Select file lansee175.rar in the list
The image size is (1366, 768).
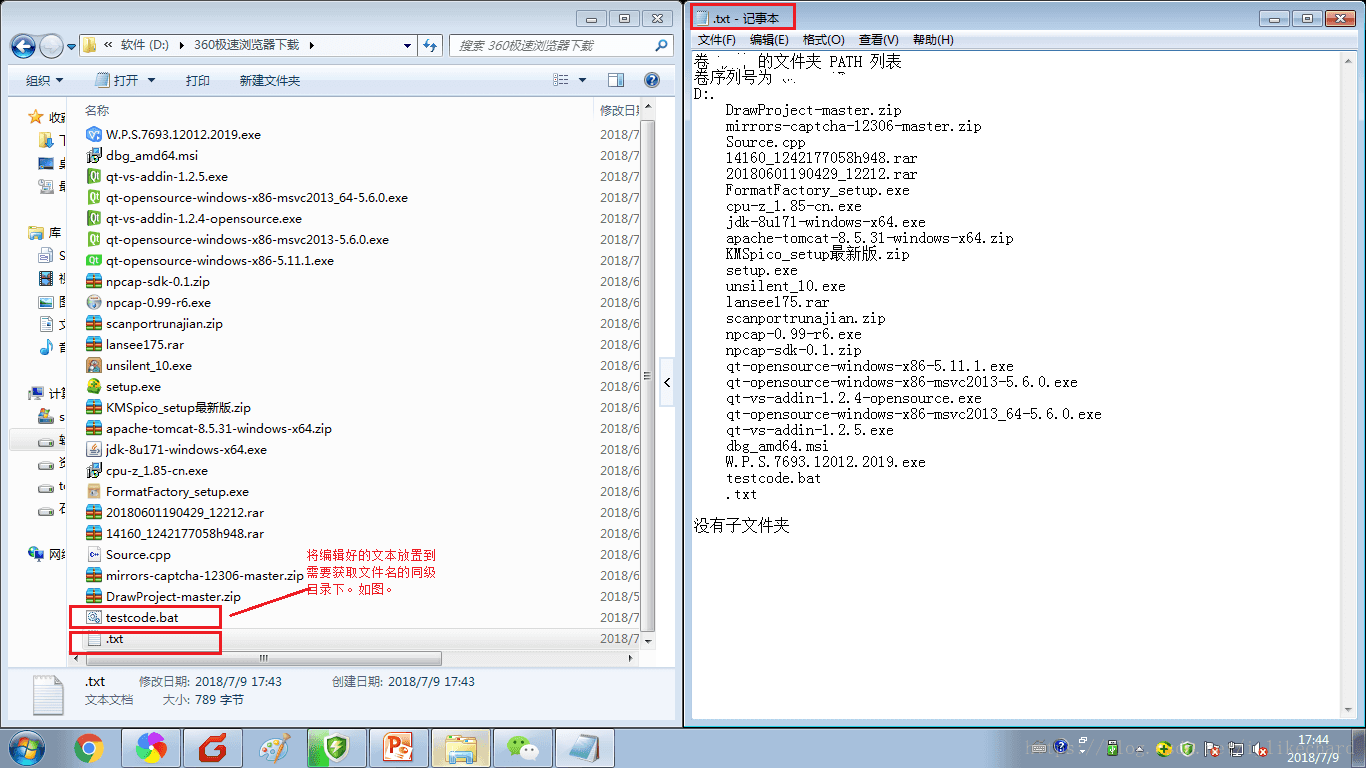[x=145, y=344]
